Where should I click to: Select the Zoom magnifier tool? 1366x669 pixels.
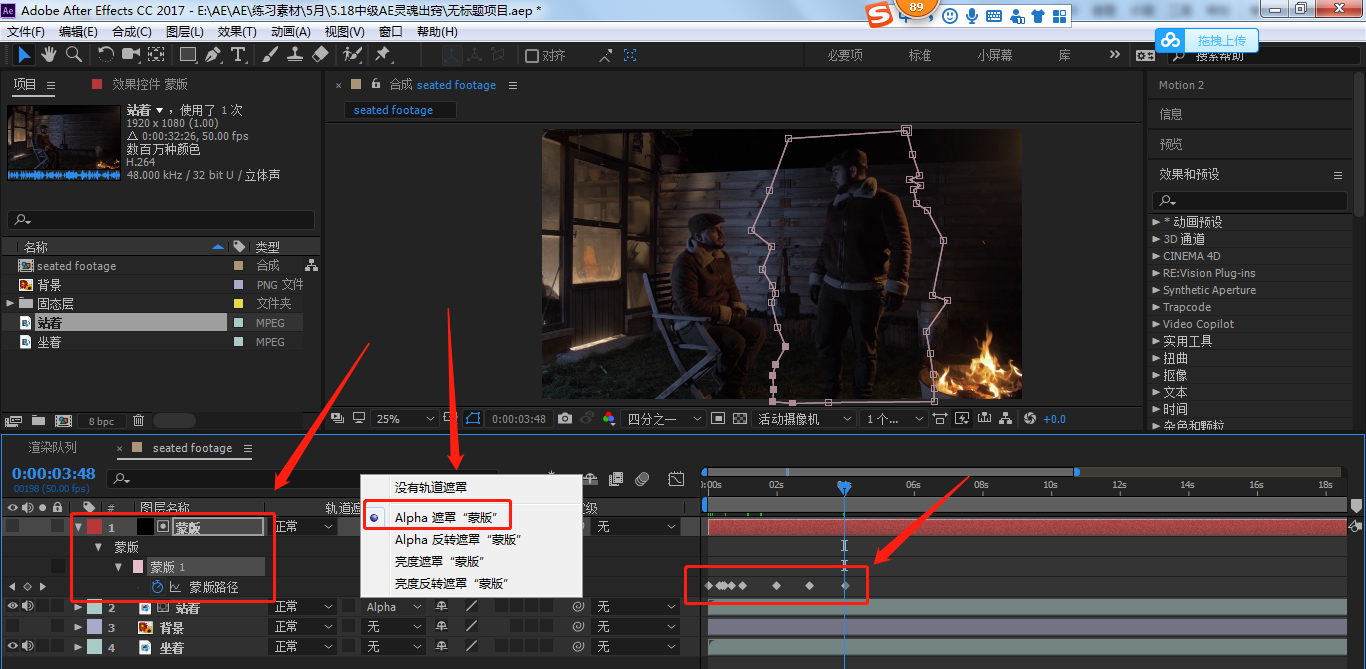(x=73, y=54)
